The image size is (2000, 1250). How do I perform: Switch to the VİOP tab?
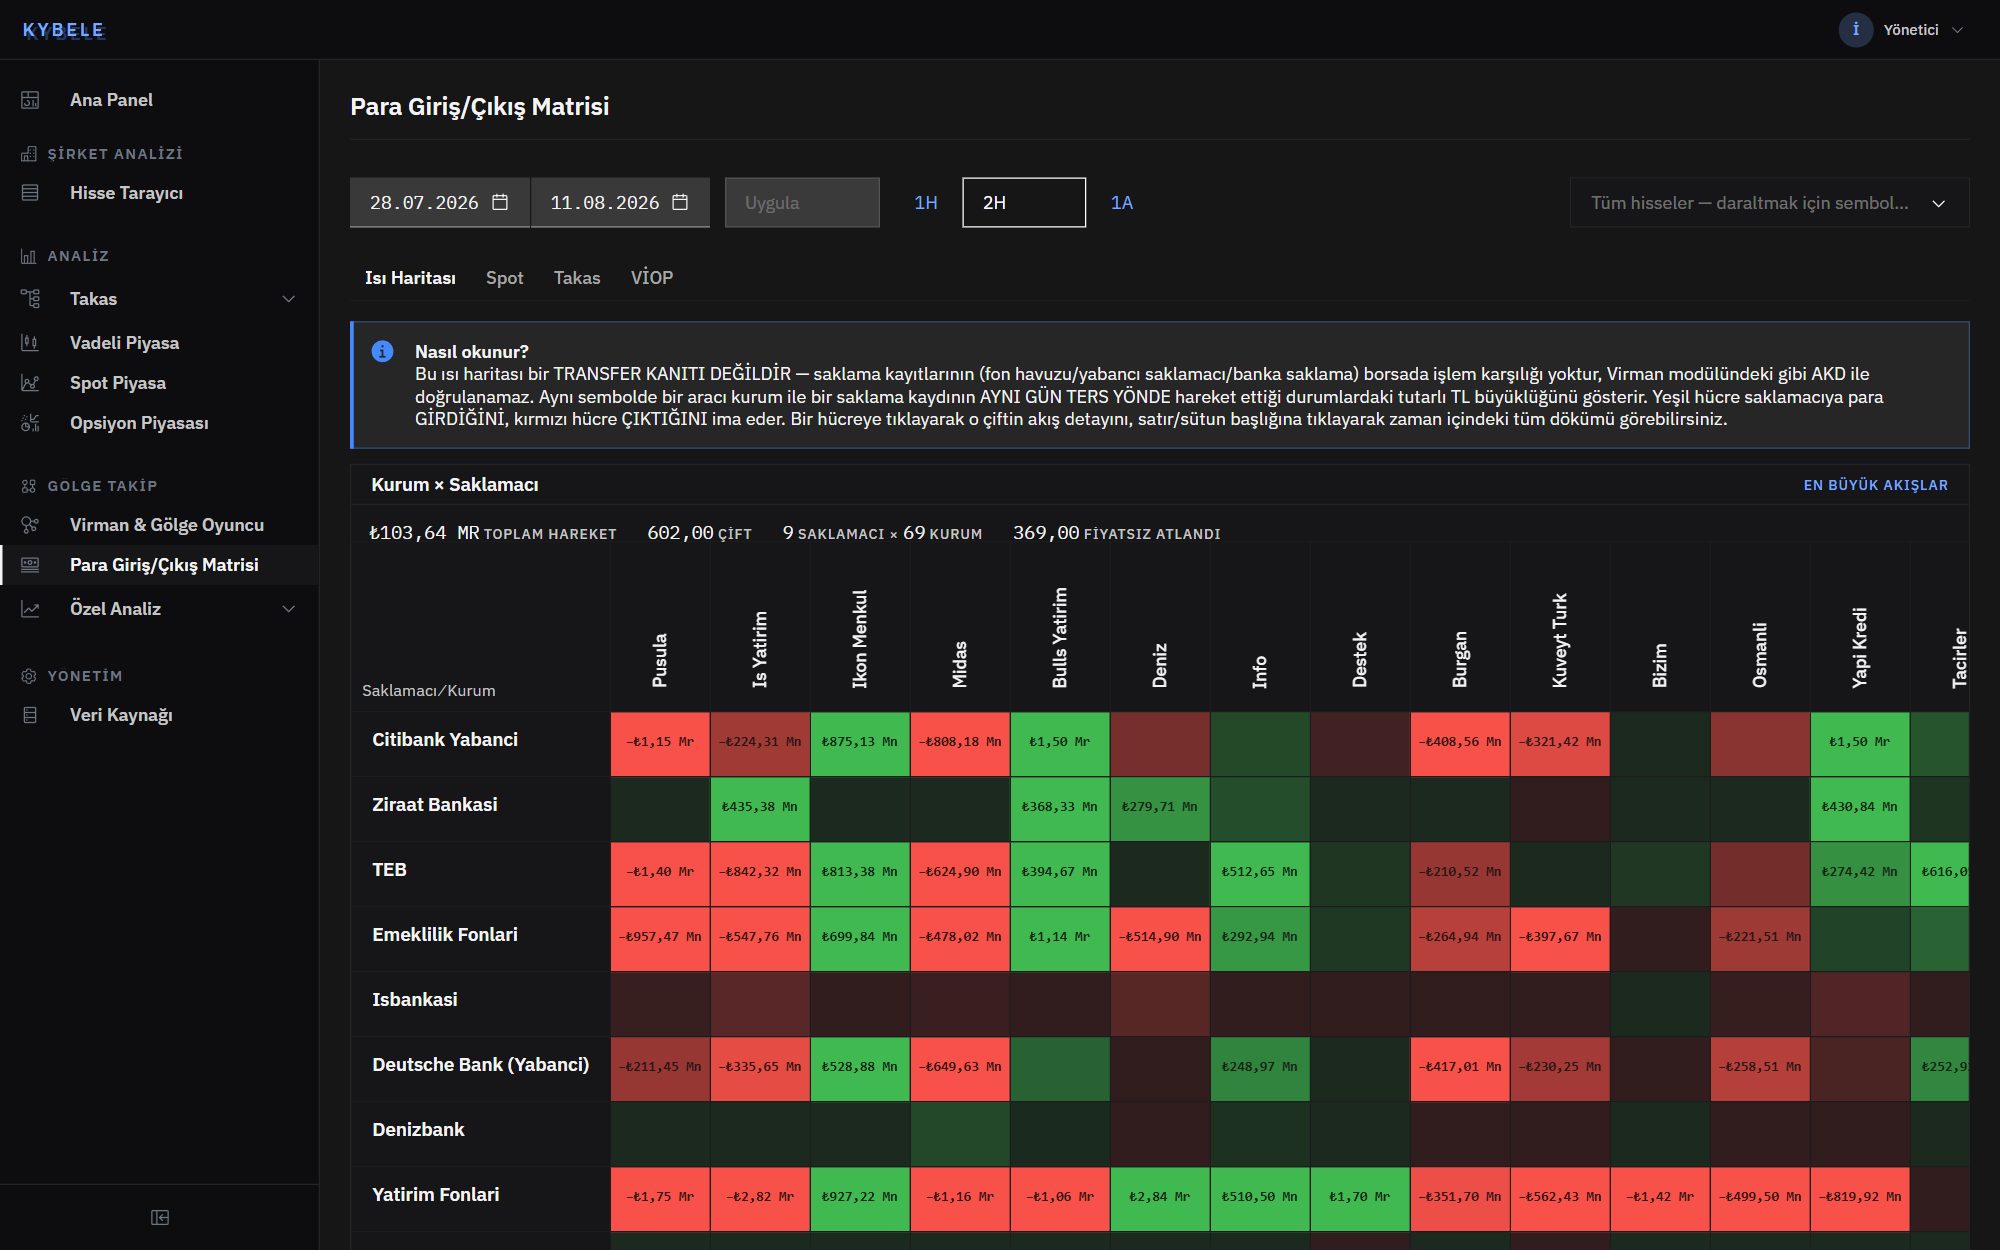(651, 278)
